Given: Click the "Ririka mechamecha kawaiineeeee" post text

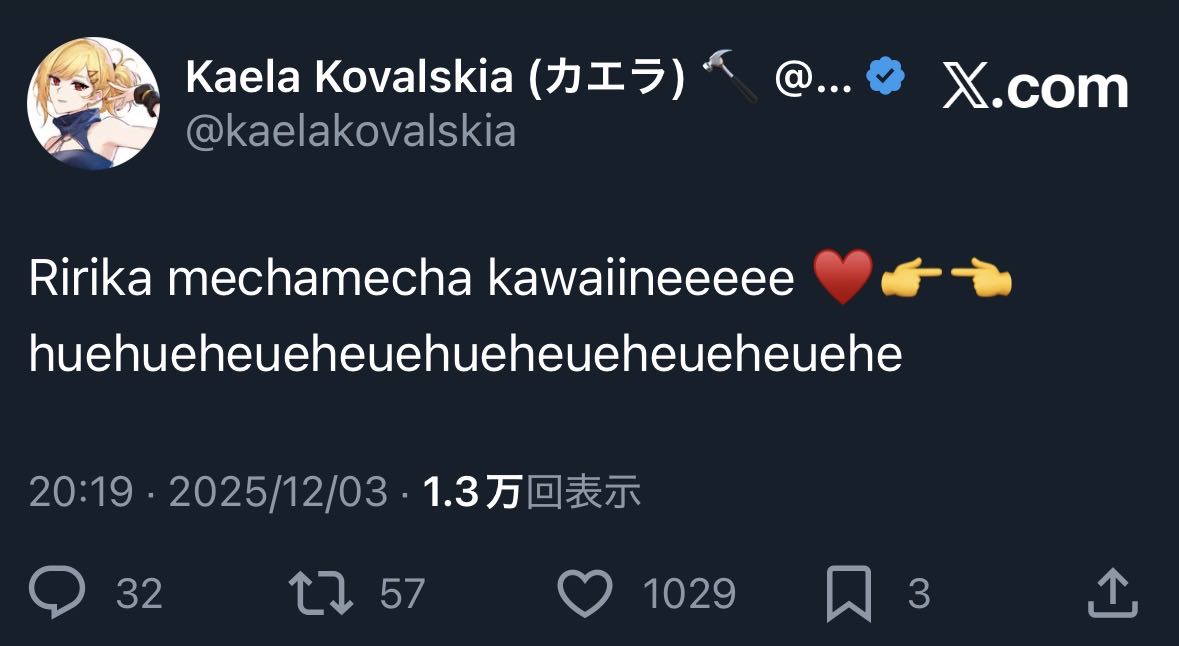Looking at the screenshot, I should [411, 281].
